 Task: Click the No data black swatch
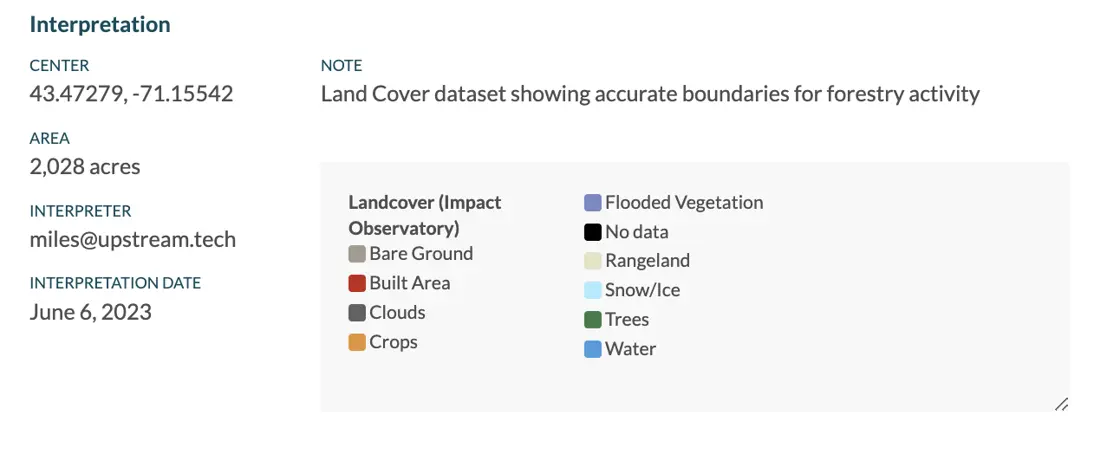pos(593,232)
